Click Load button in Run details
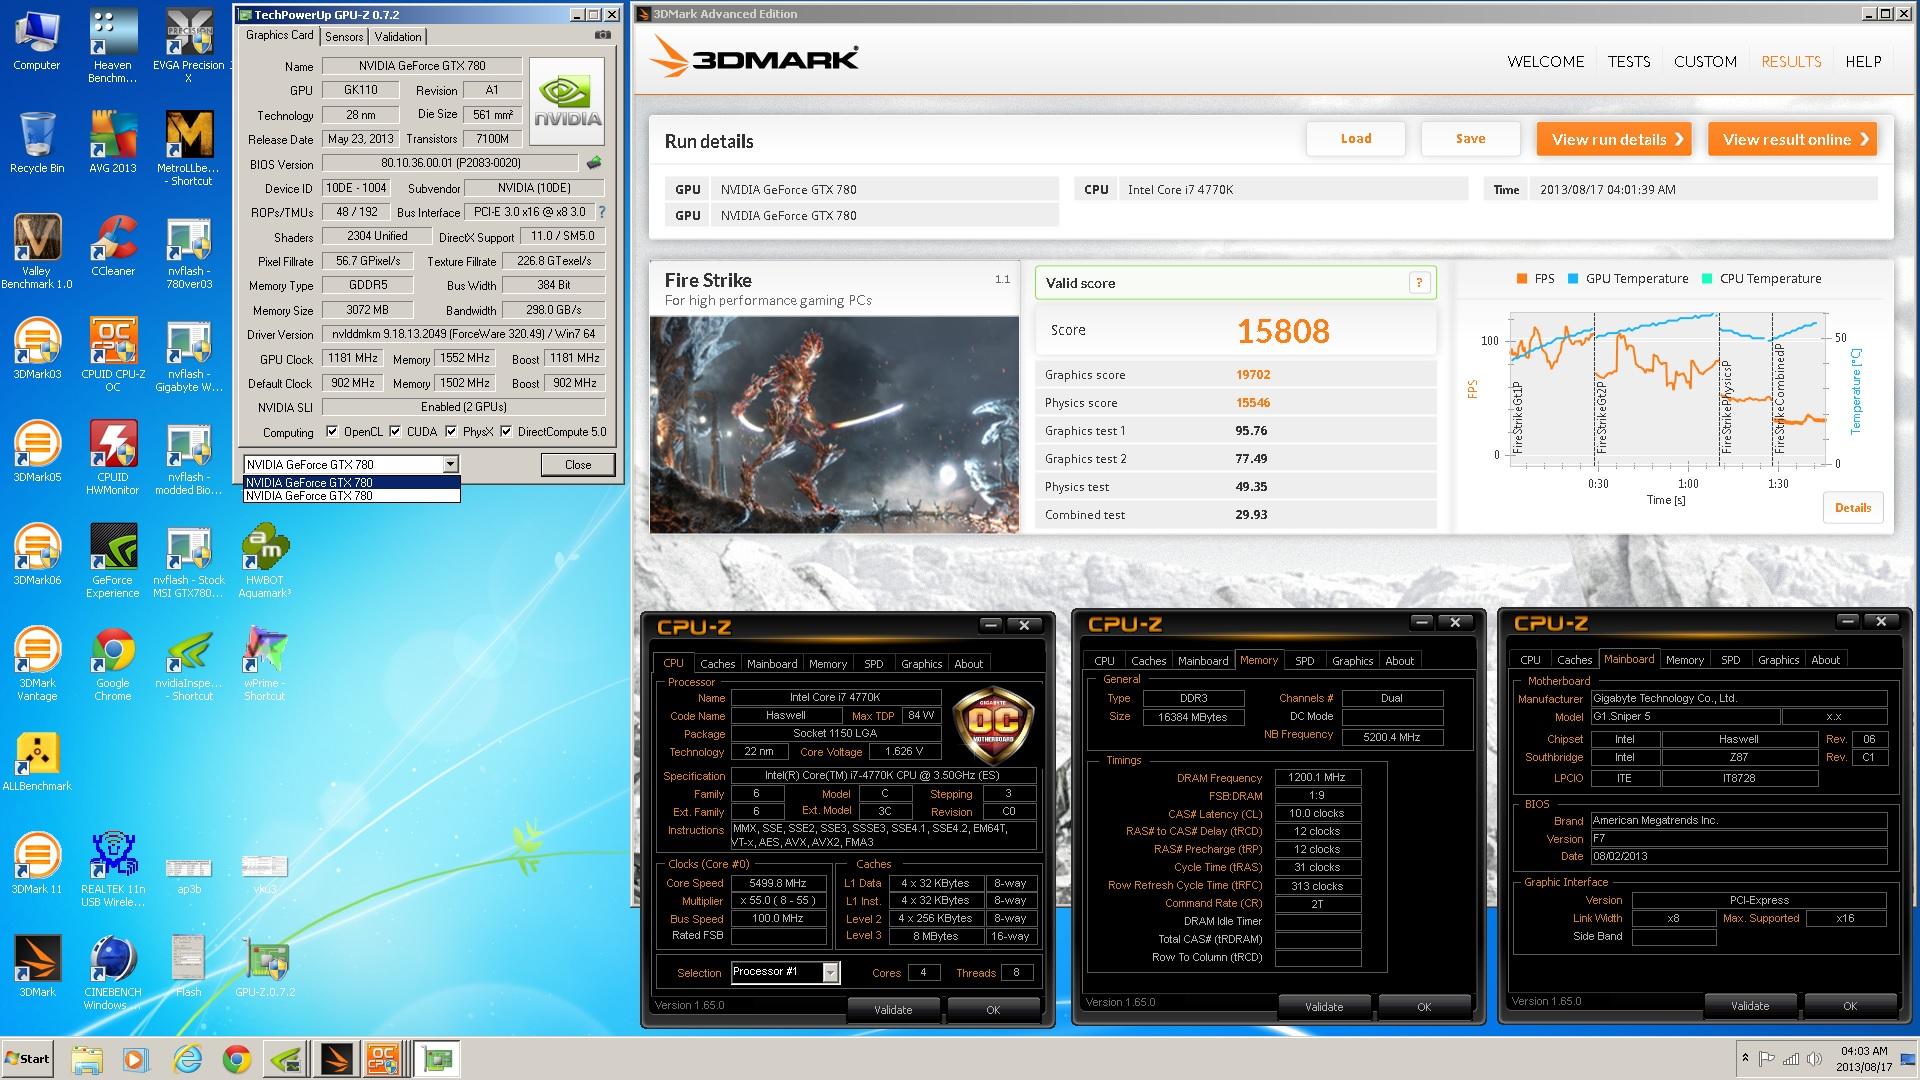 pyautogui.click(x=1355, y=139)
